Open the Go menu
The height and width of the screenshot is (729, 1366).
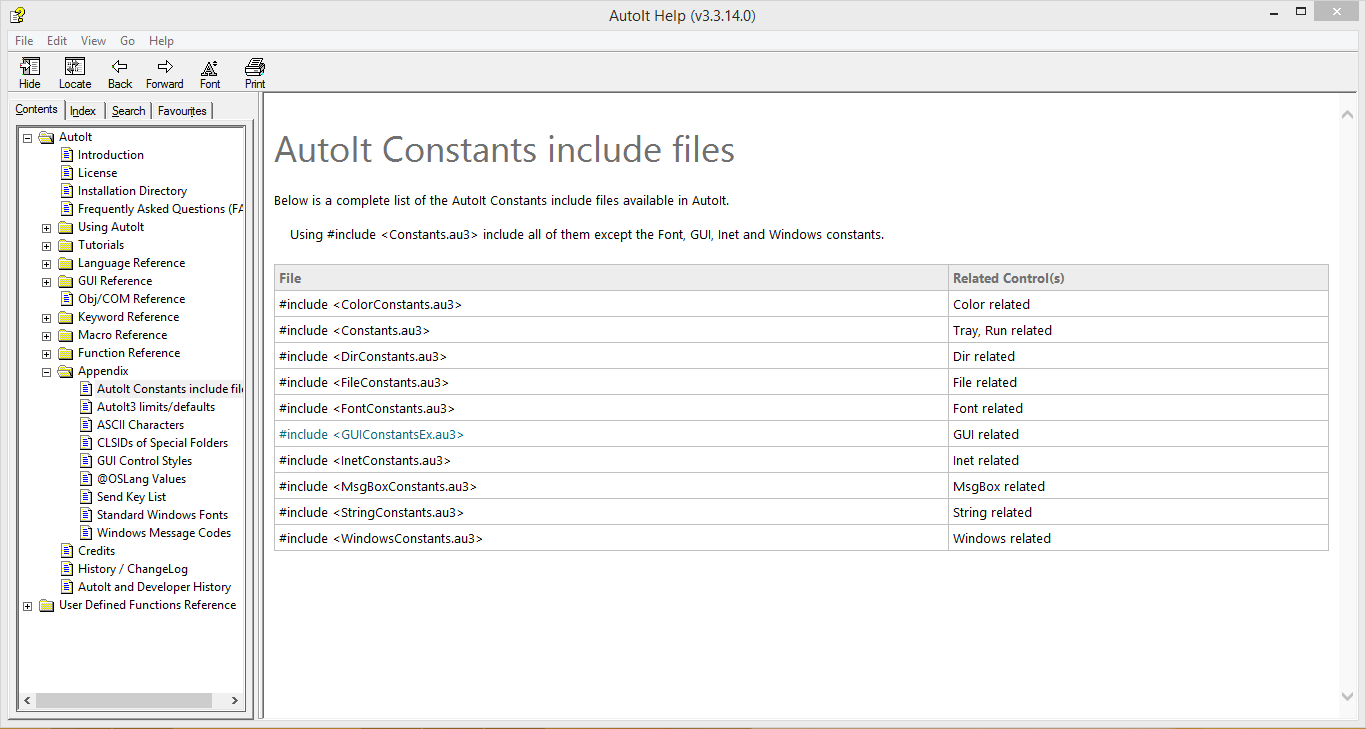(x=127, y=41)
